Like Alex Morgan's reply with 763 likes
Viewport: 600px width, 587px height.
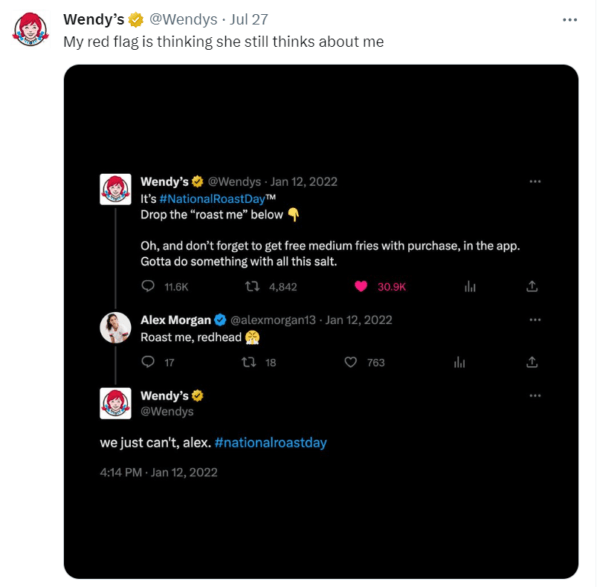click(351, 362)
